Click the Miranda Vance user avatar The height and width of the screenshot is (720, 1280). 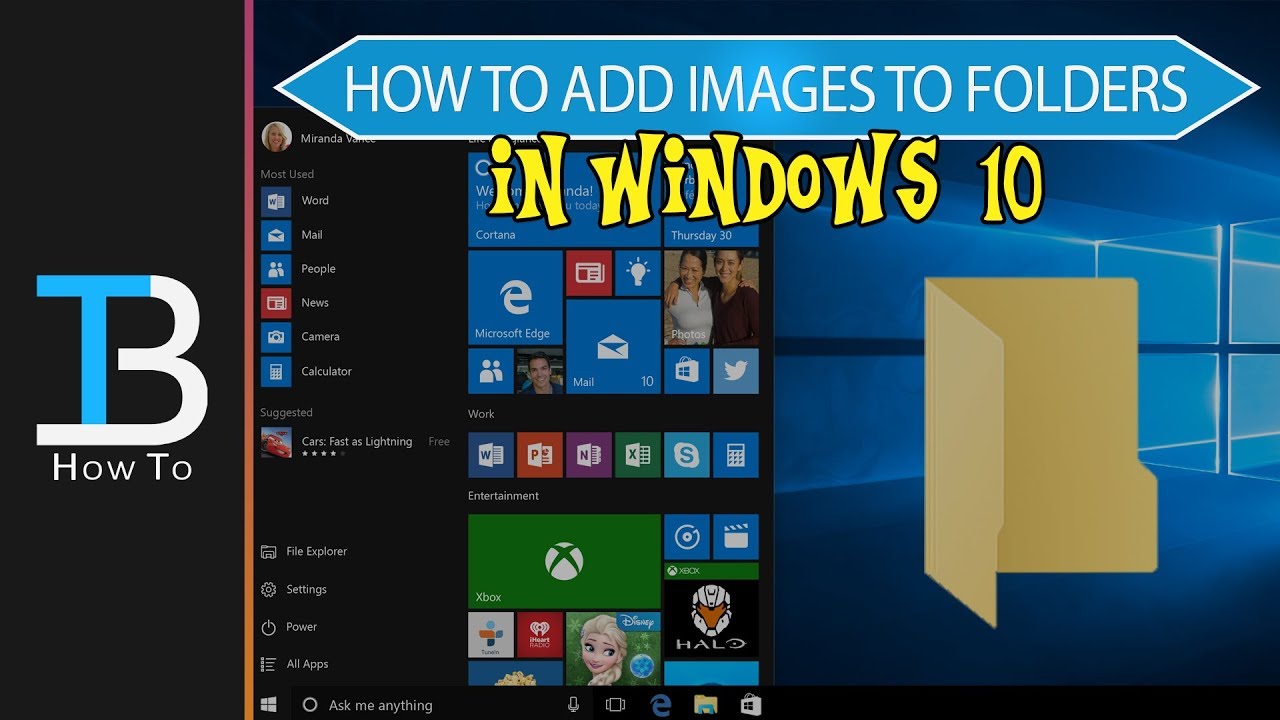(276, 137)
